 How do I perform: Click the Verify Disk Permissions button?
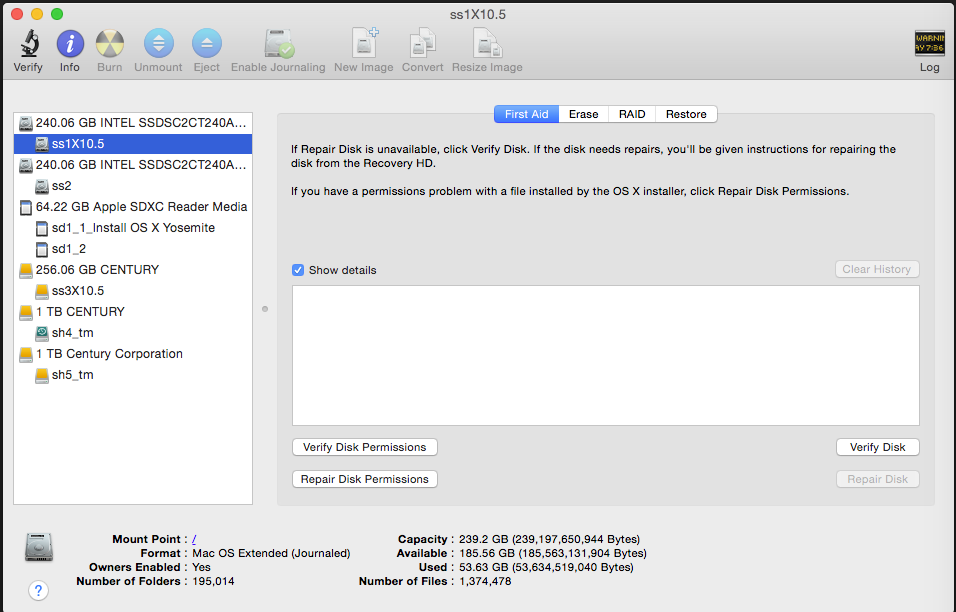coord(364,447)
